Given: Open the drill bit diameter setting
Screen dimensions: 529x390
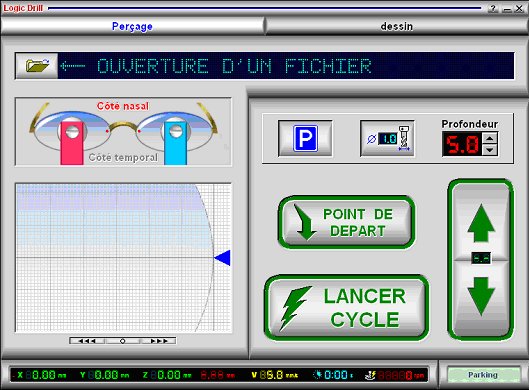Looking at the screenshot, I should click(x=387, y=138).
